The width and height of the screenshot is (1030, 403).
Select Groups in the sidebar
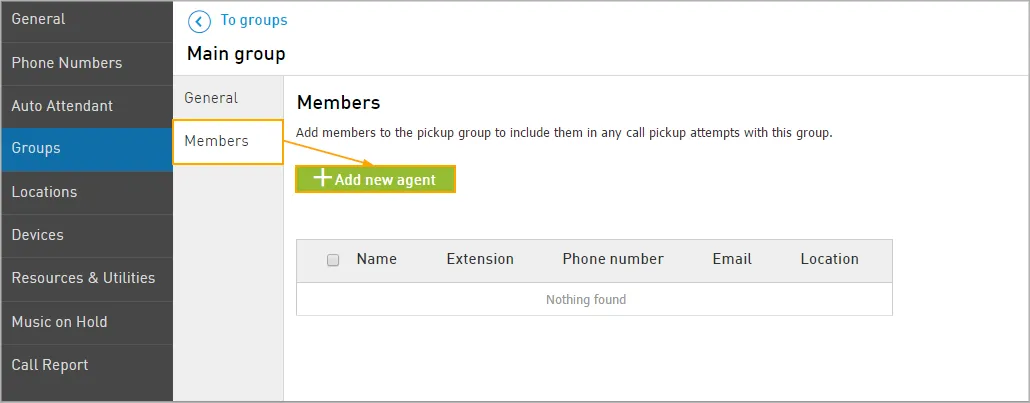tap(87, 149)
